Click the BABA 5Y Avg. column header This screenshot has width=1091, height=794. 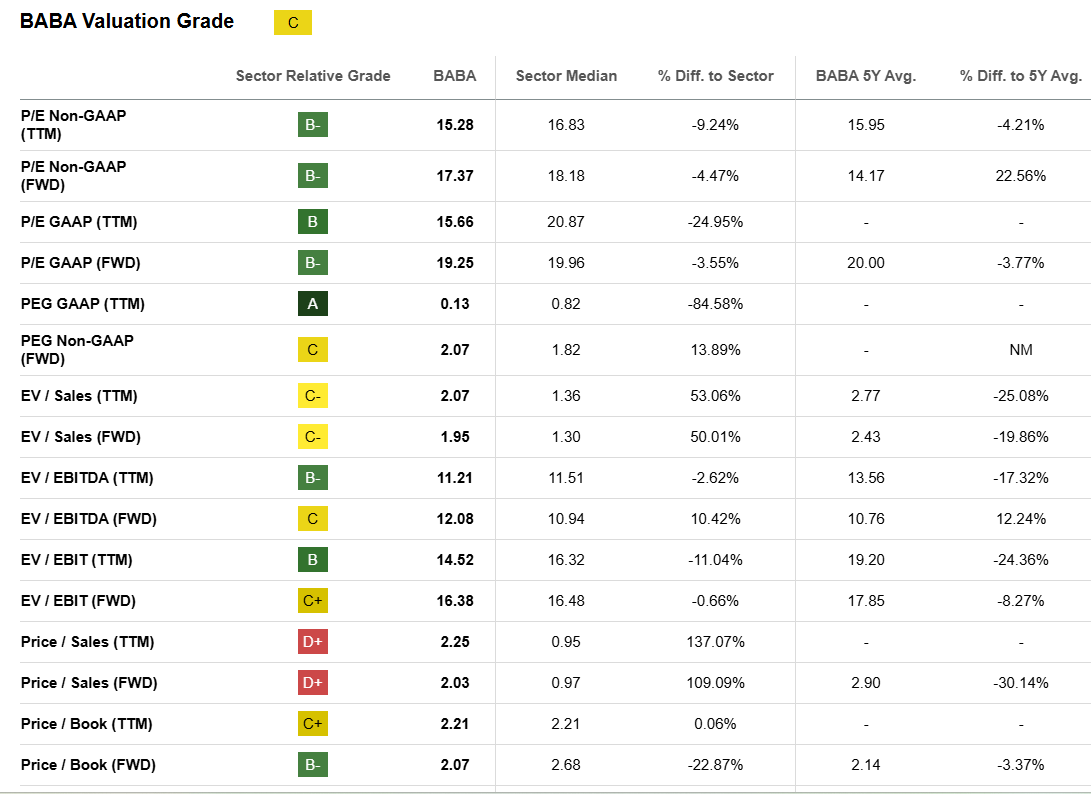866,76
